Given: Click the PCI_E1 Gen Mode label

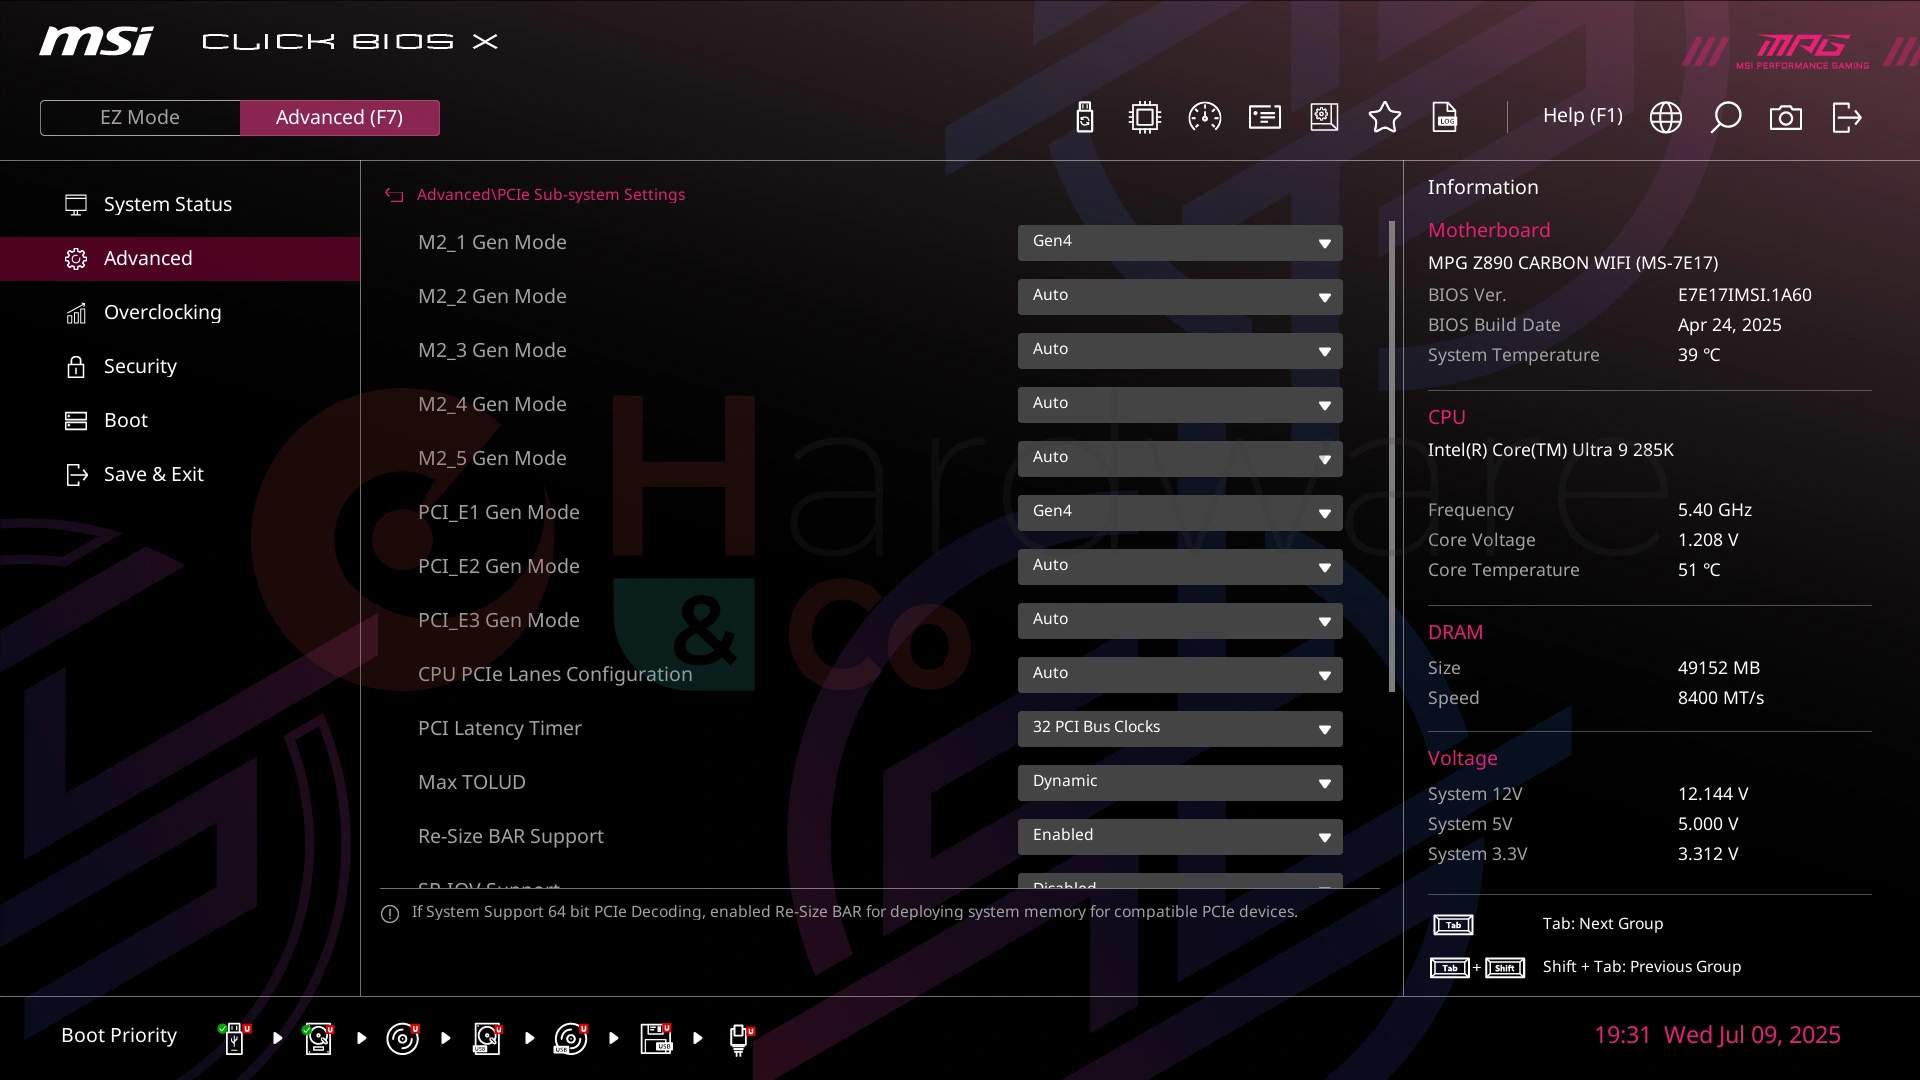Looking at the screenshot, I should tap(498, 512).
